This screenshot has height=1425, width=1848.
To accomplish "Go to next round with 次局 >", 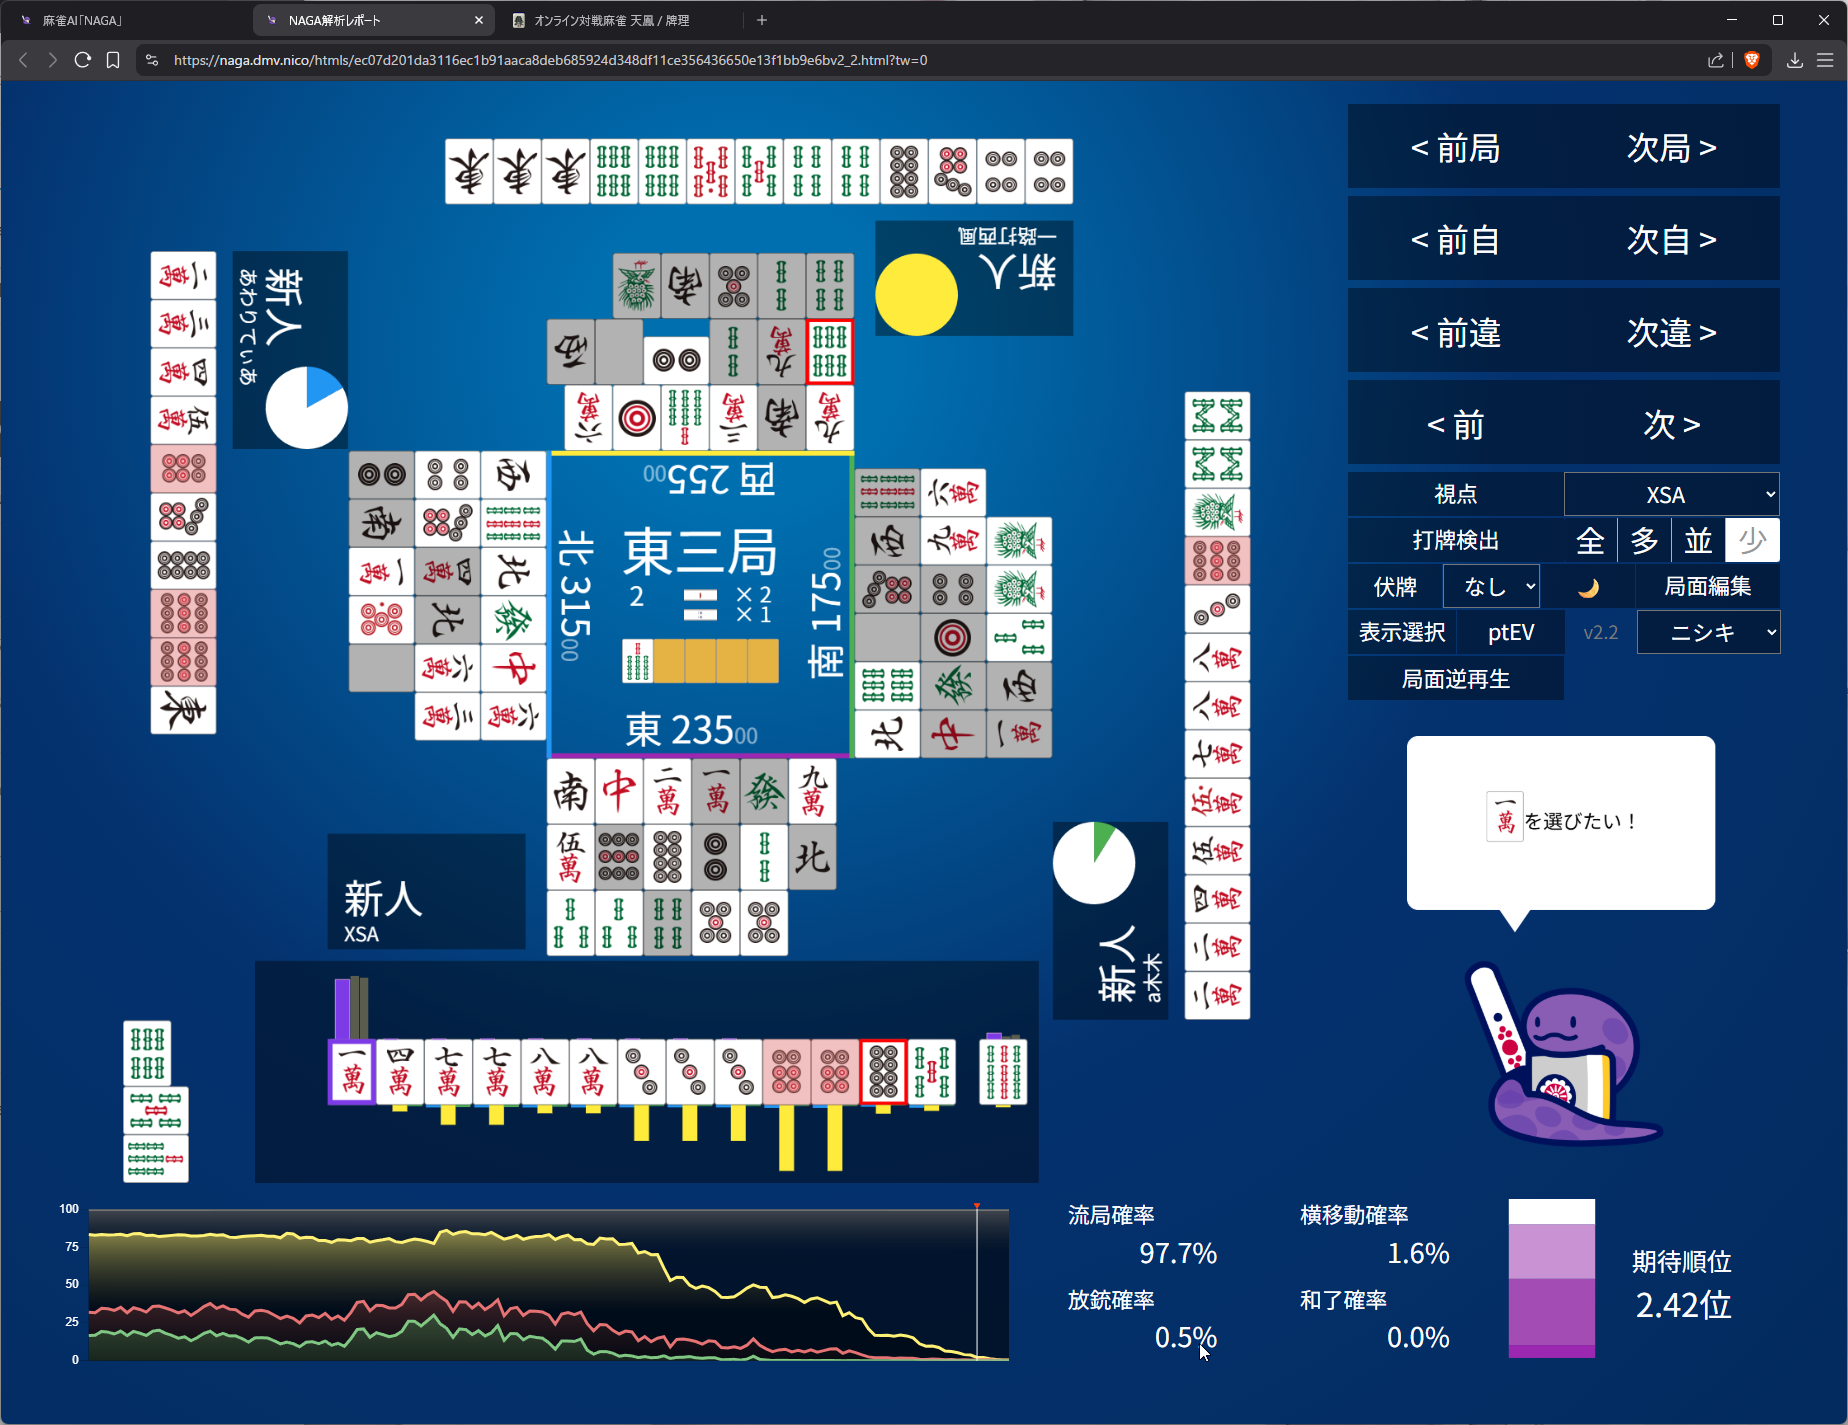I will tap(1671, 148).
